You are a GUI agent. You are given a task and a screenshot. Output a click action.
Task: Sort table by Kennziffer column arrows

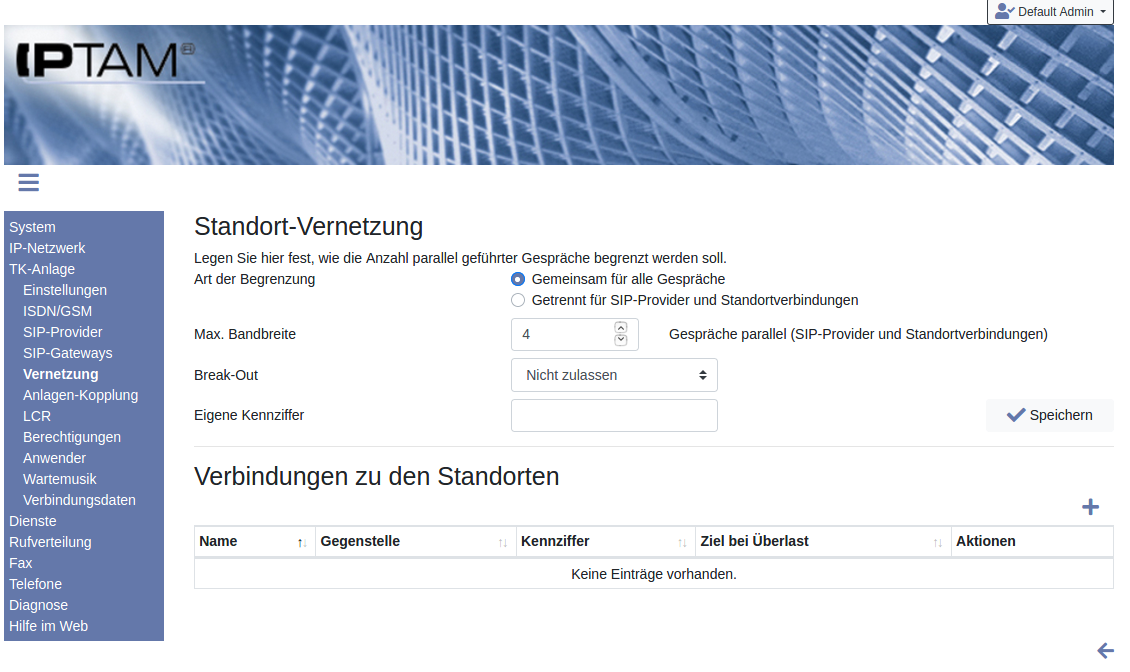tap(682, 542)
